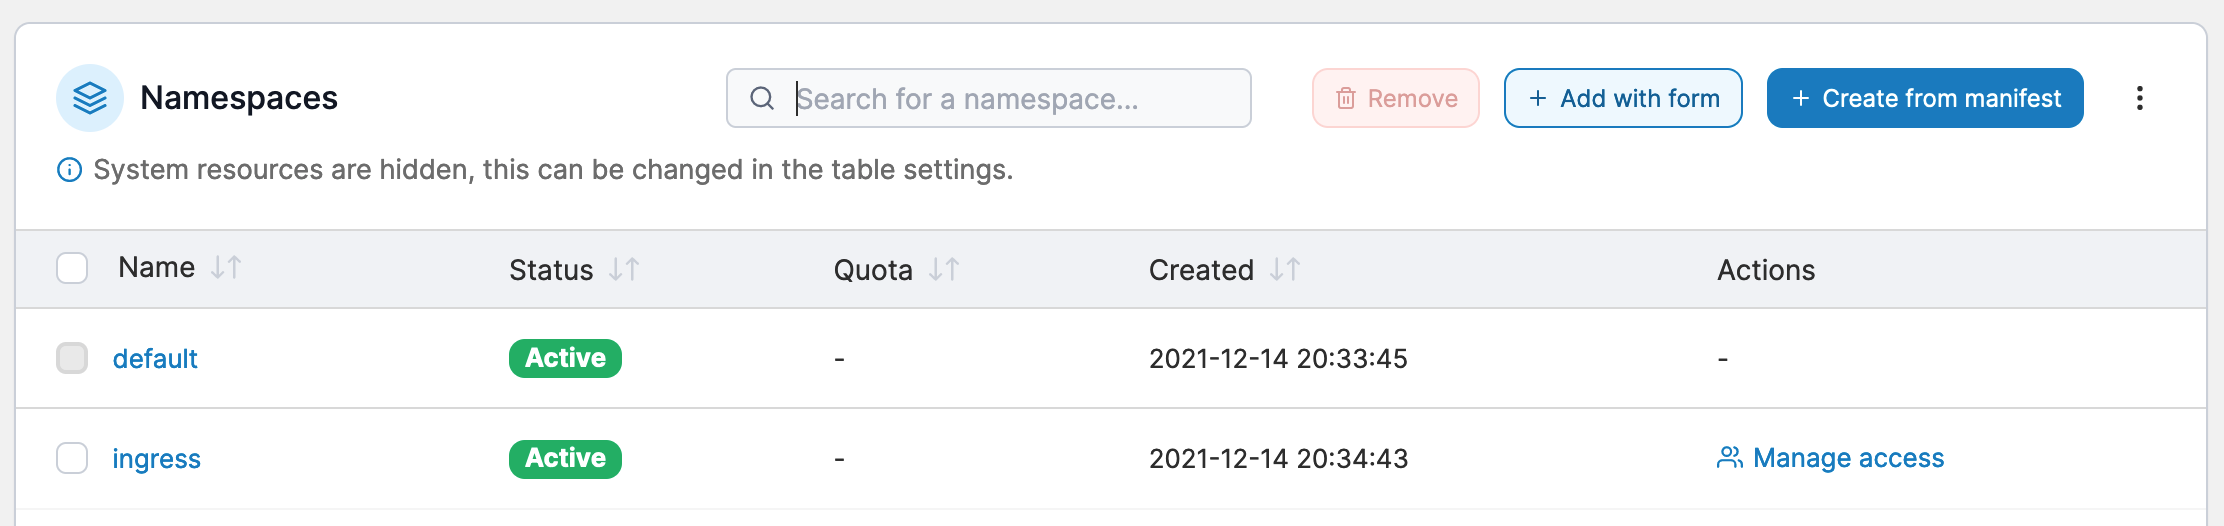Viewport: 2224px width, 526px height.
Task: Sort by Created using the arrows icon
Action: coord(1285,269)
